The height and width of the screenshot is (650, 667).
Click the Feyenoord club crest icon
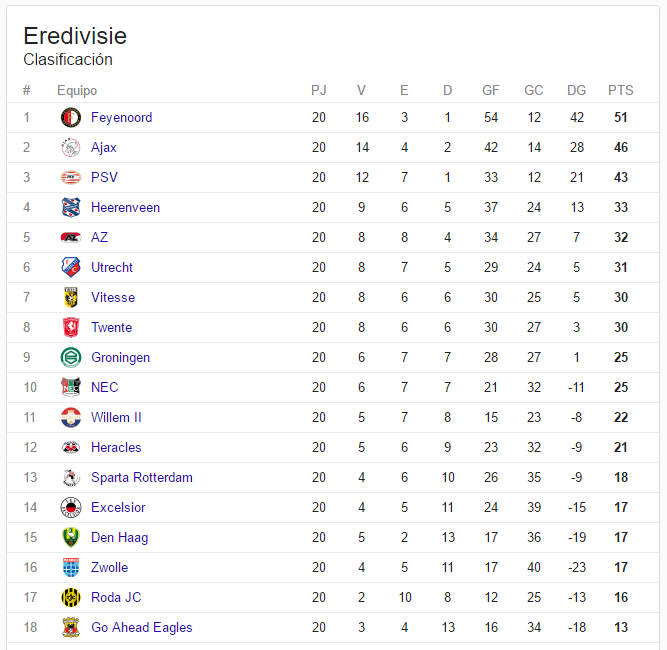click(x=71, y=117)
